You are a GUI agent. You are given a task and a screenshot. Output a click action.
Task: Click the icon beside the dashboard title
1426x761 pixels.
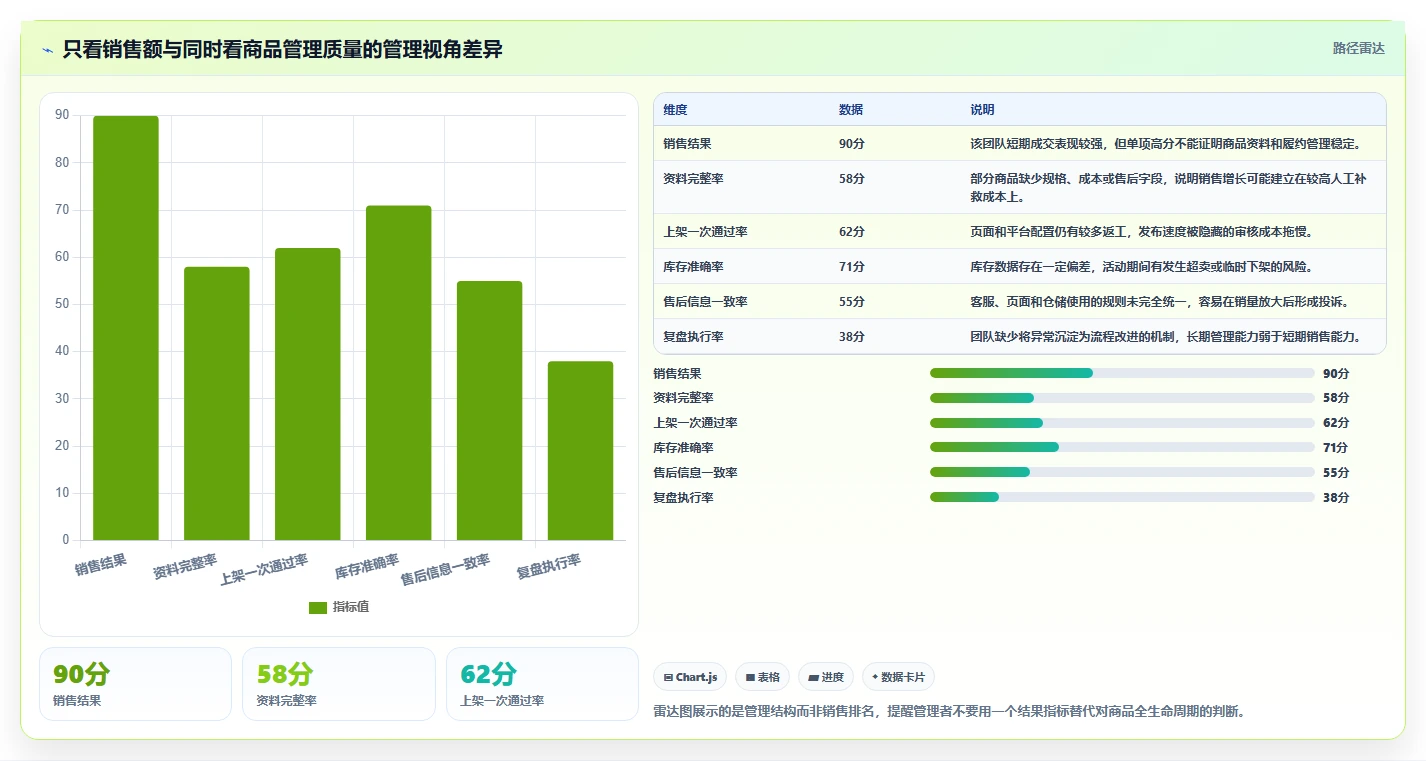pyautogui.click(x=47, y=49)
